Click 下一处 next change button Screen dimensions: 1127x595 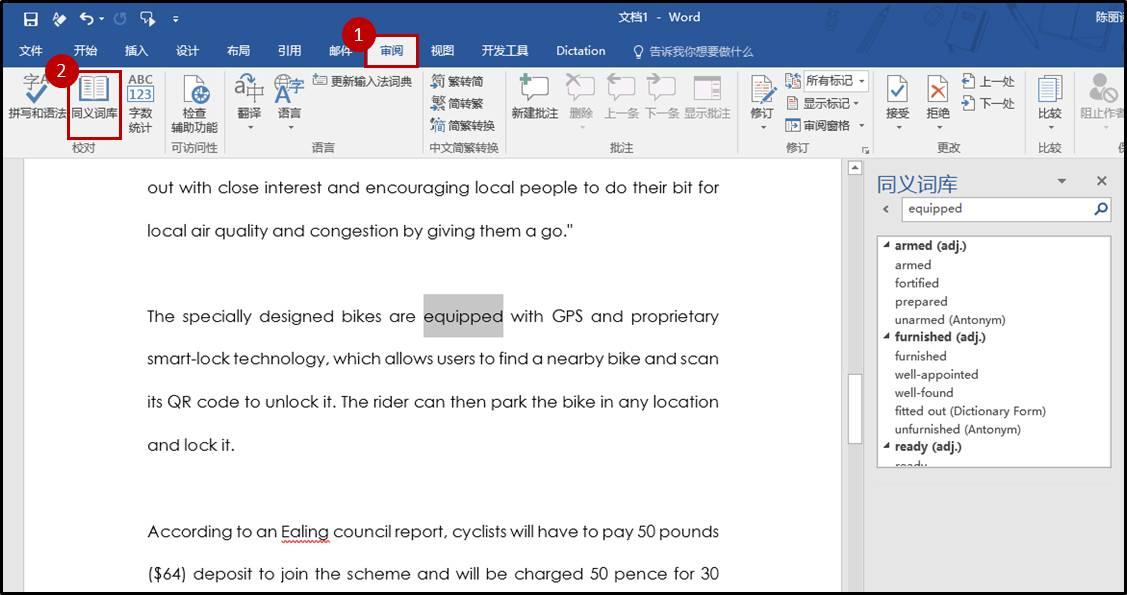(989, 103)
